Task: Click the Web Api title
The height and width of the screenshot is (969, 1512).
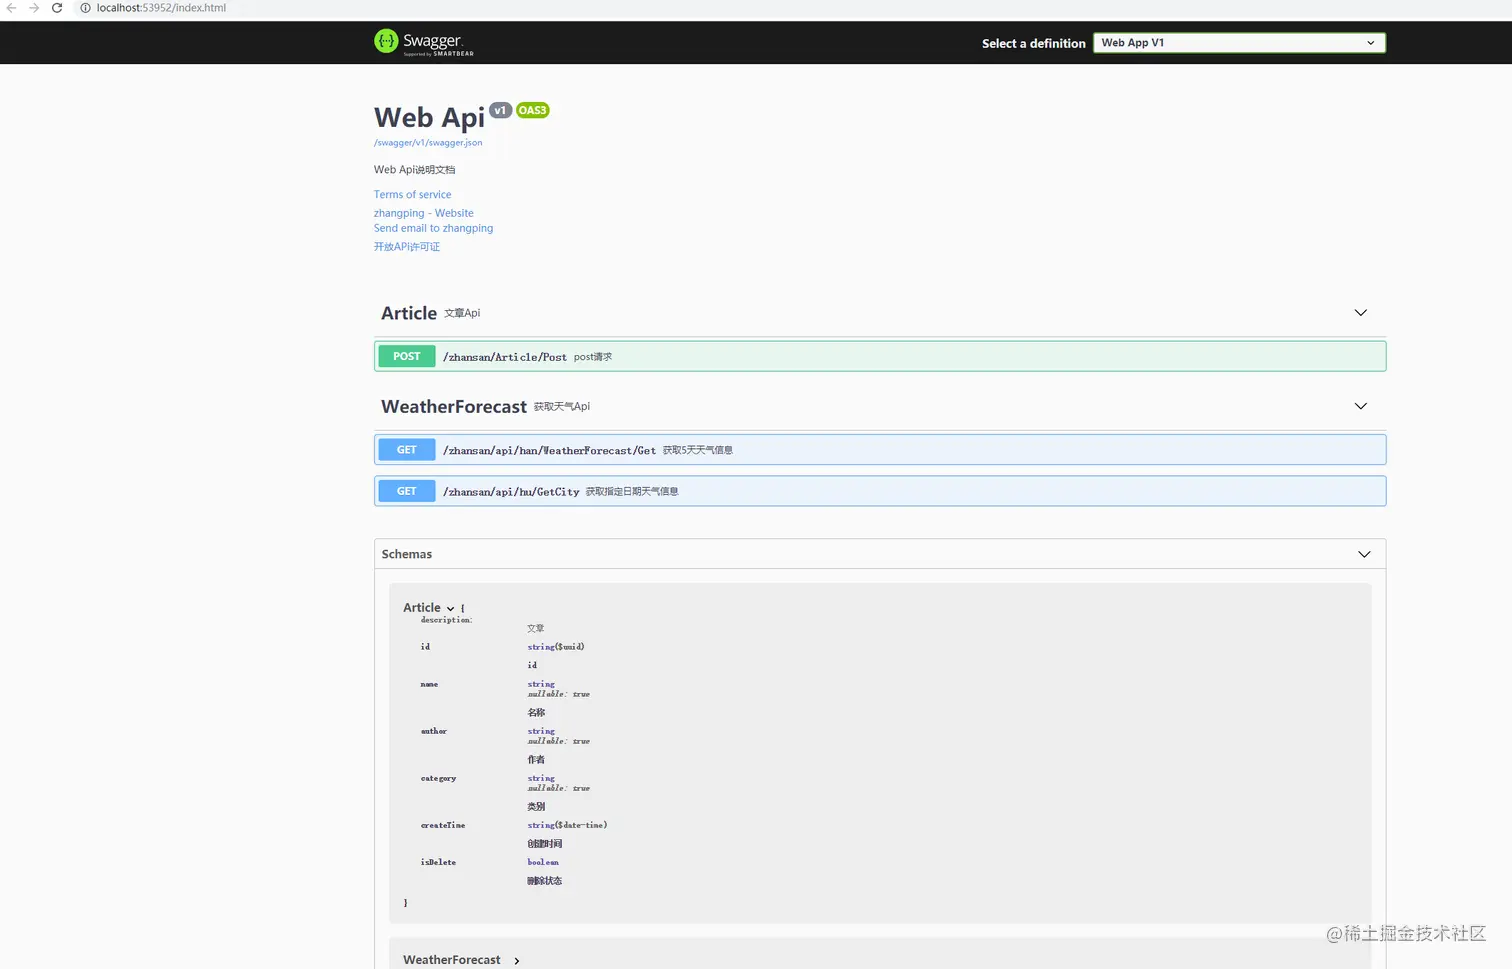Action: (429, 118)
